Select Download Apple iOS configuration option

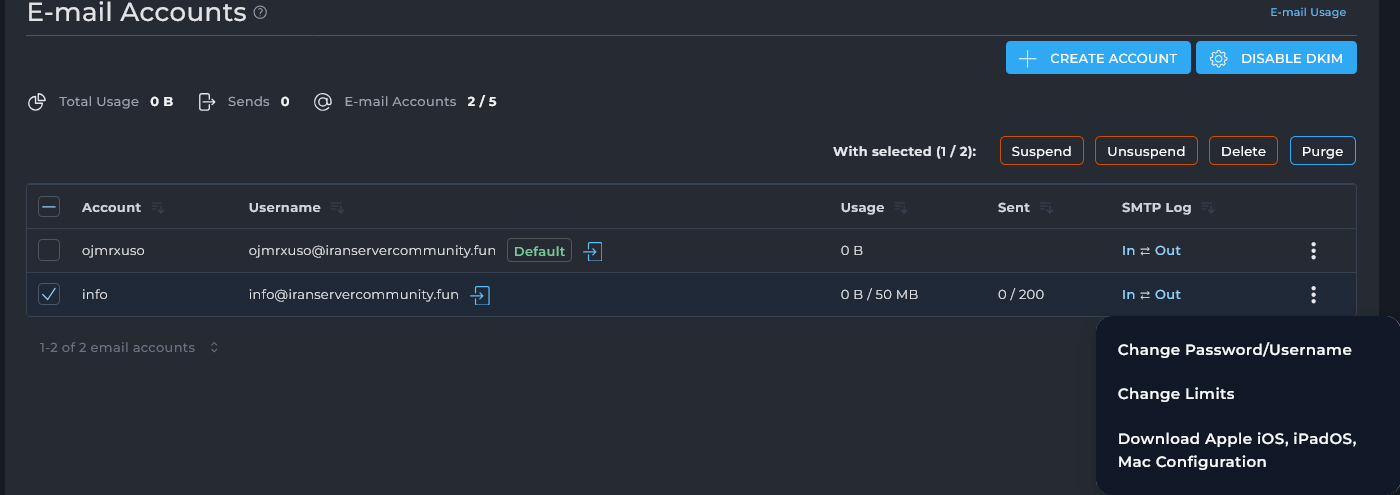coord(1244,450)
